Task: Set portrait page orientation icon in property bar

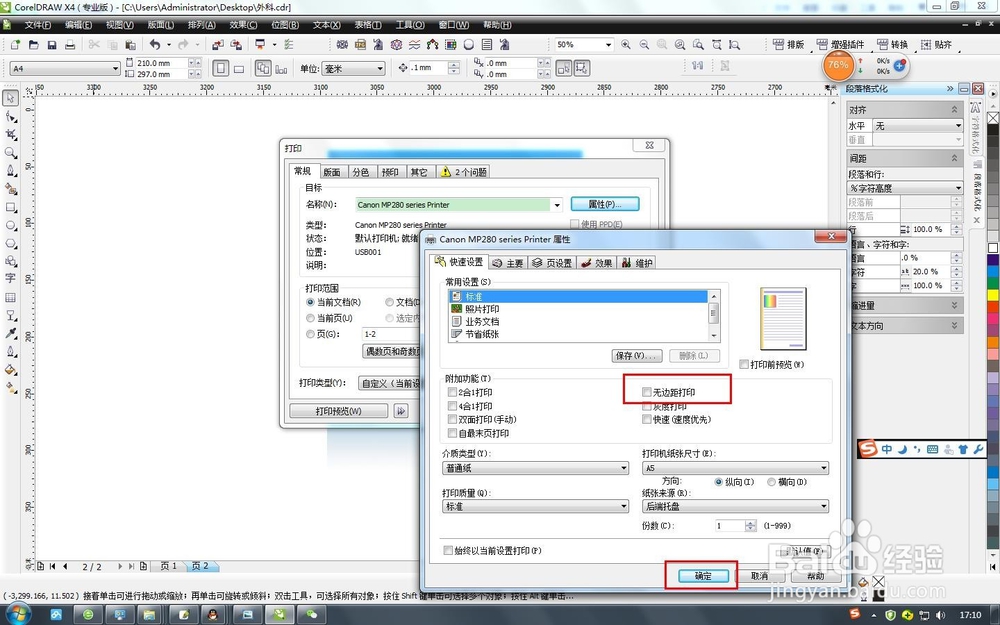Action: click(221, 68)
